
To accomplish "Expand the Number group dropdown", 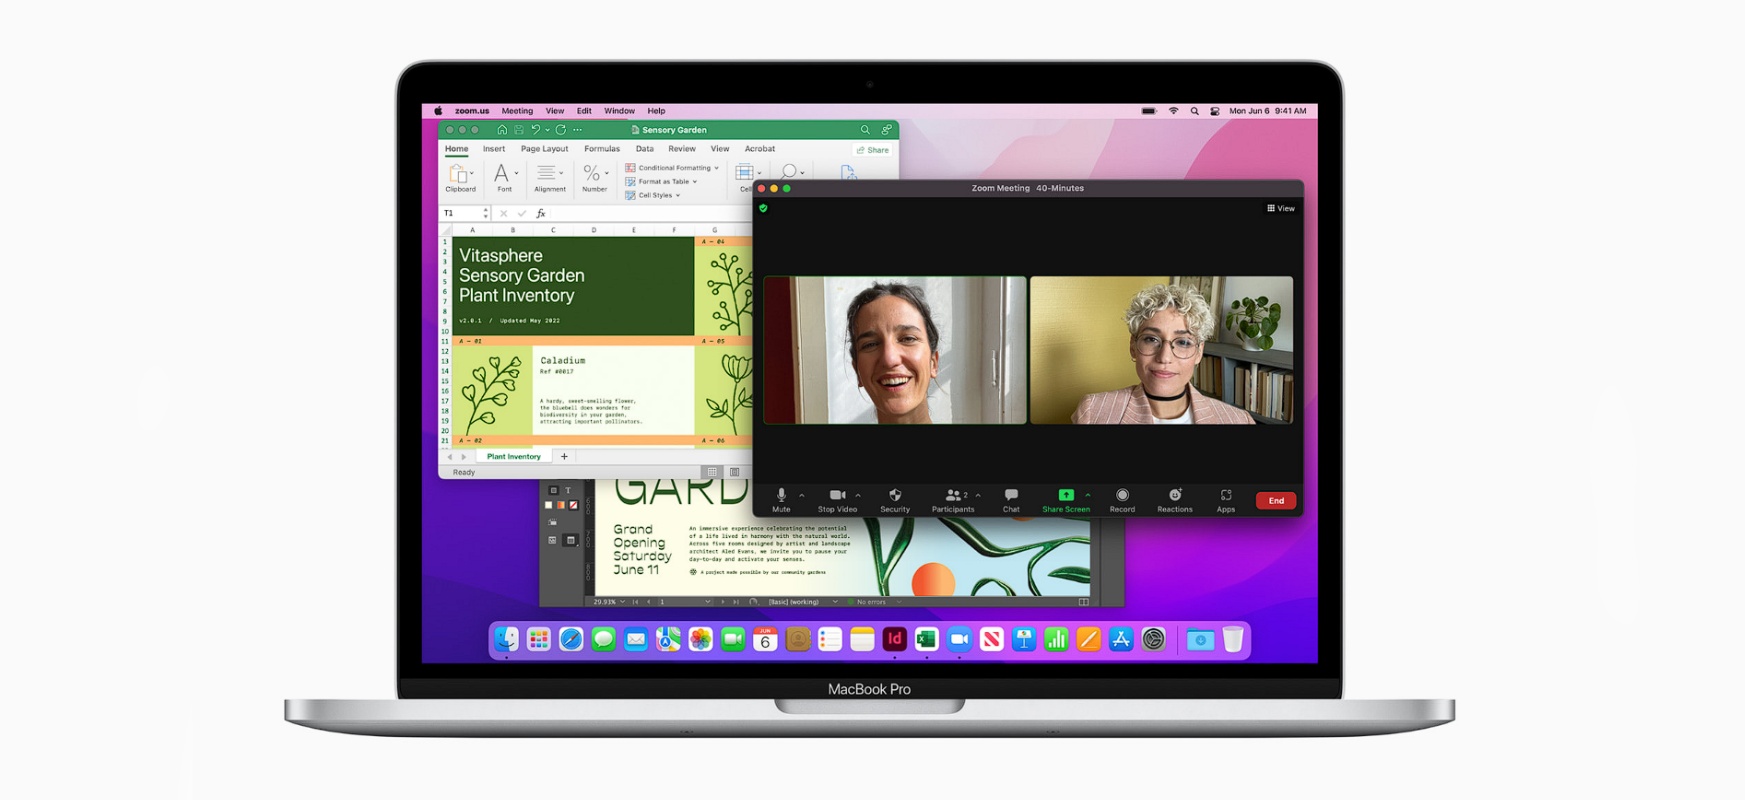I will pyautogui.click(x=607, y=173).
